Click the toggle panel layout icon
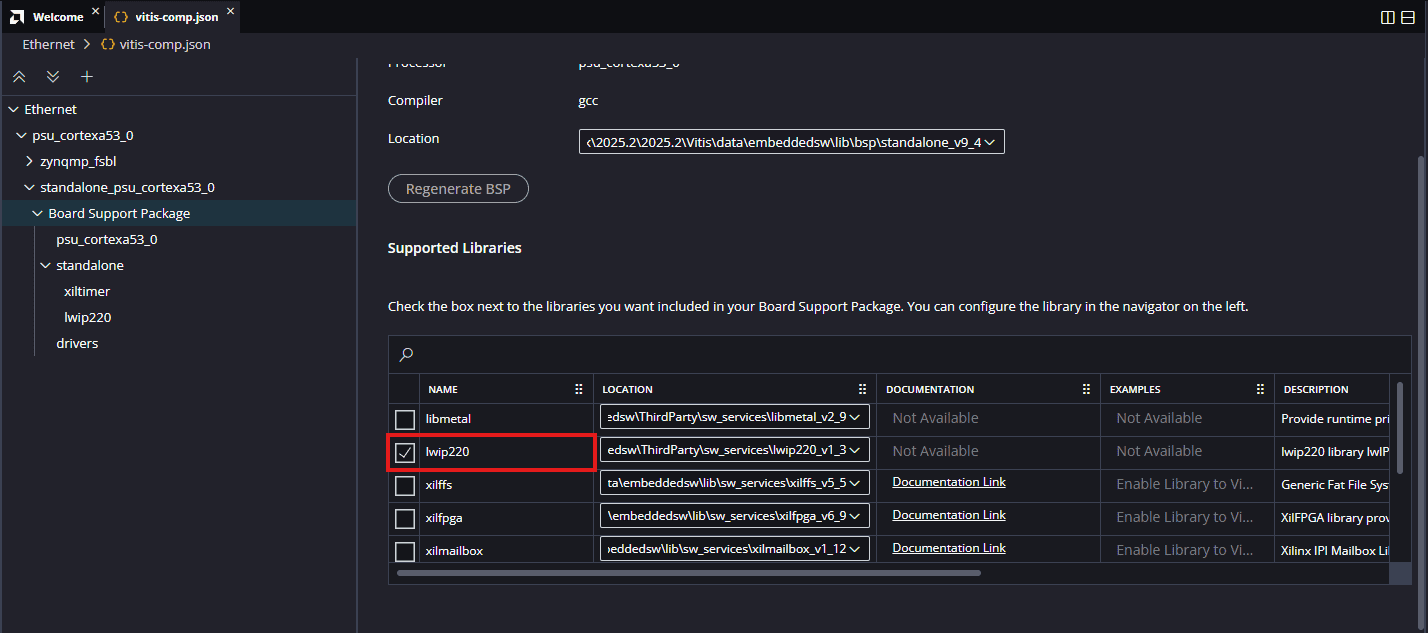The width and height of the screenshot is (1428, 633). [1408, 17]
